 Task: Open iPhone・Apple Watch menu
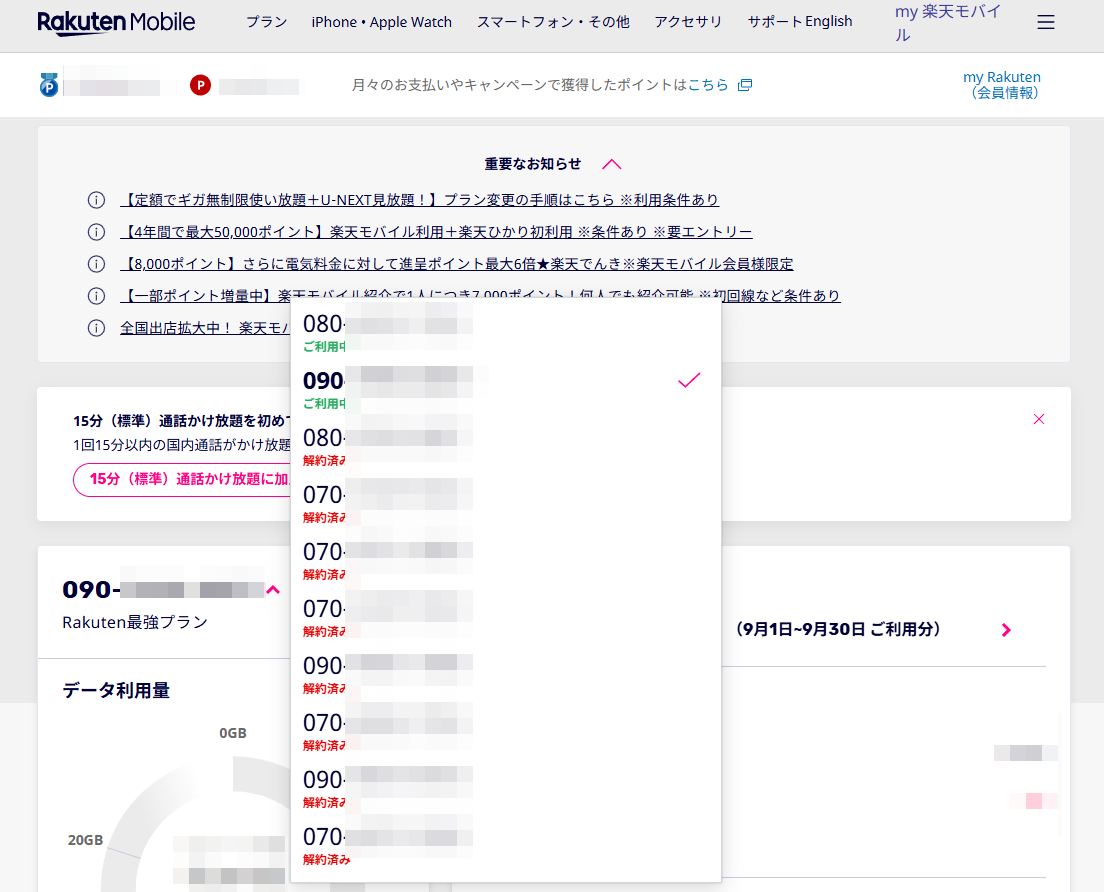tap(382, 22)
